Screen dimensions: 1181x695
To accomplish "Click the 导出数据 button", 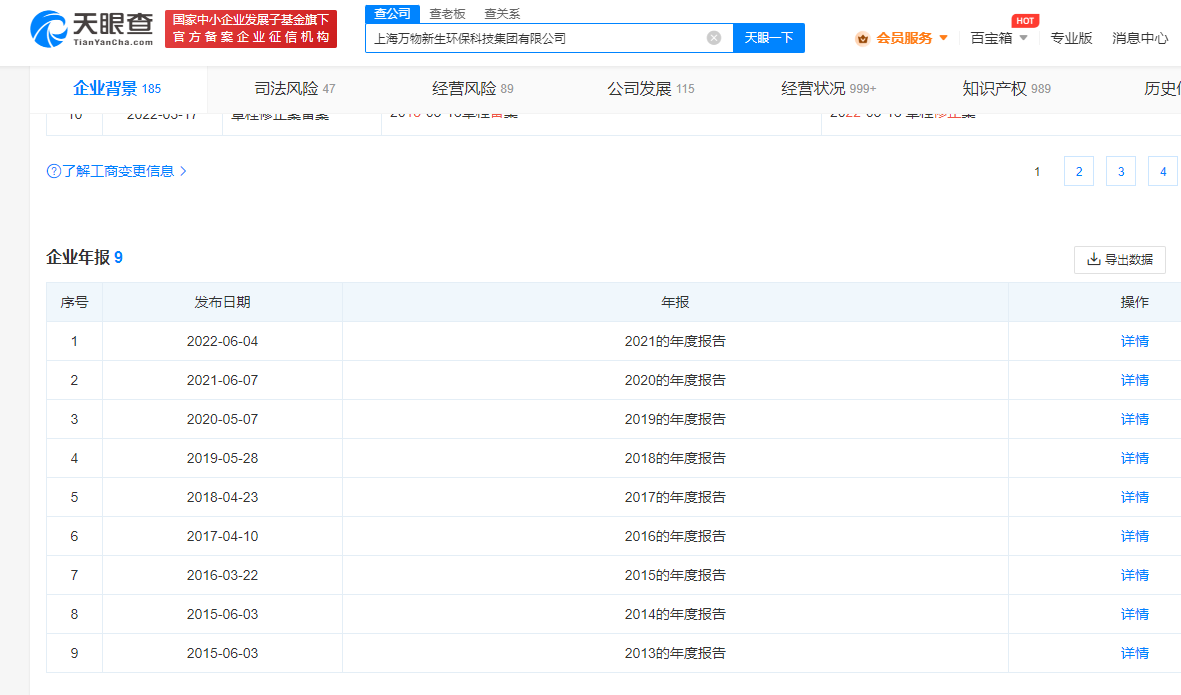I will pos(1119,260).
